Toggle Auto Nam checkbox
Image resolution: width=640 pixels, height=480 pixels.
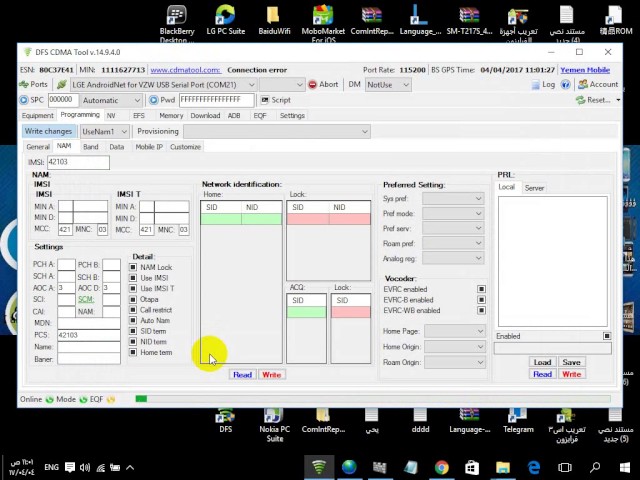coord(133,320)
